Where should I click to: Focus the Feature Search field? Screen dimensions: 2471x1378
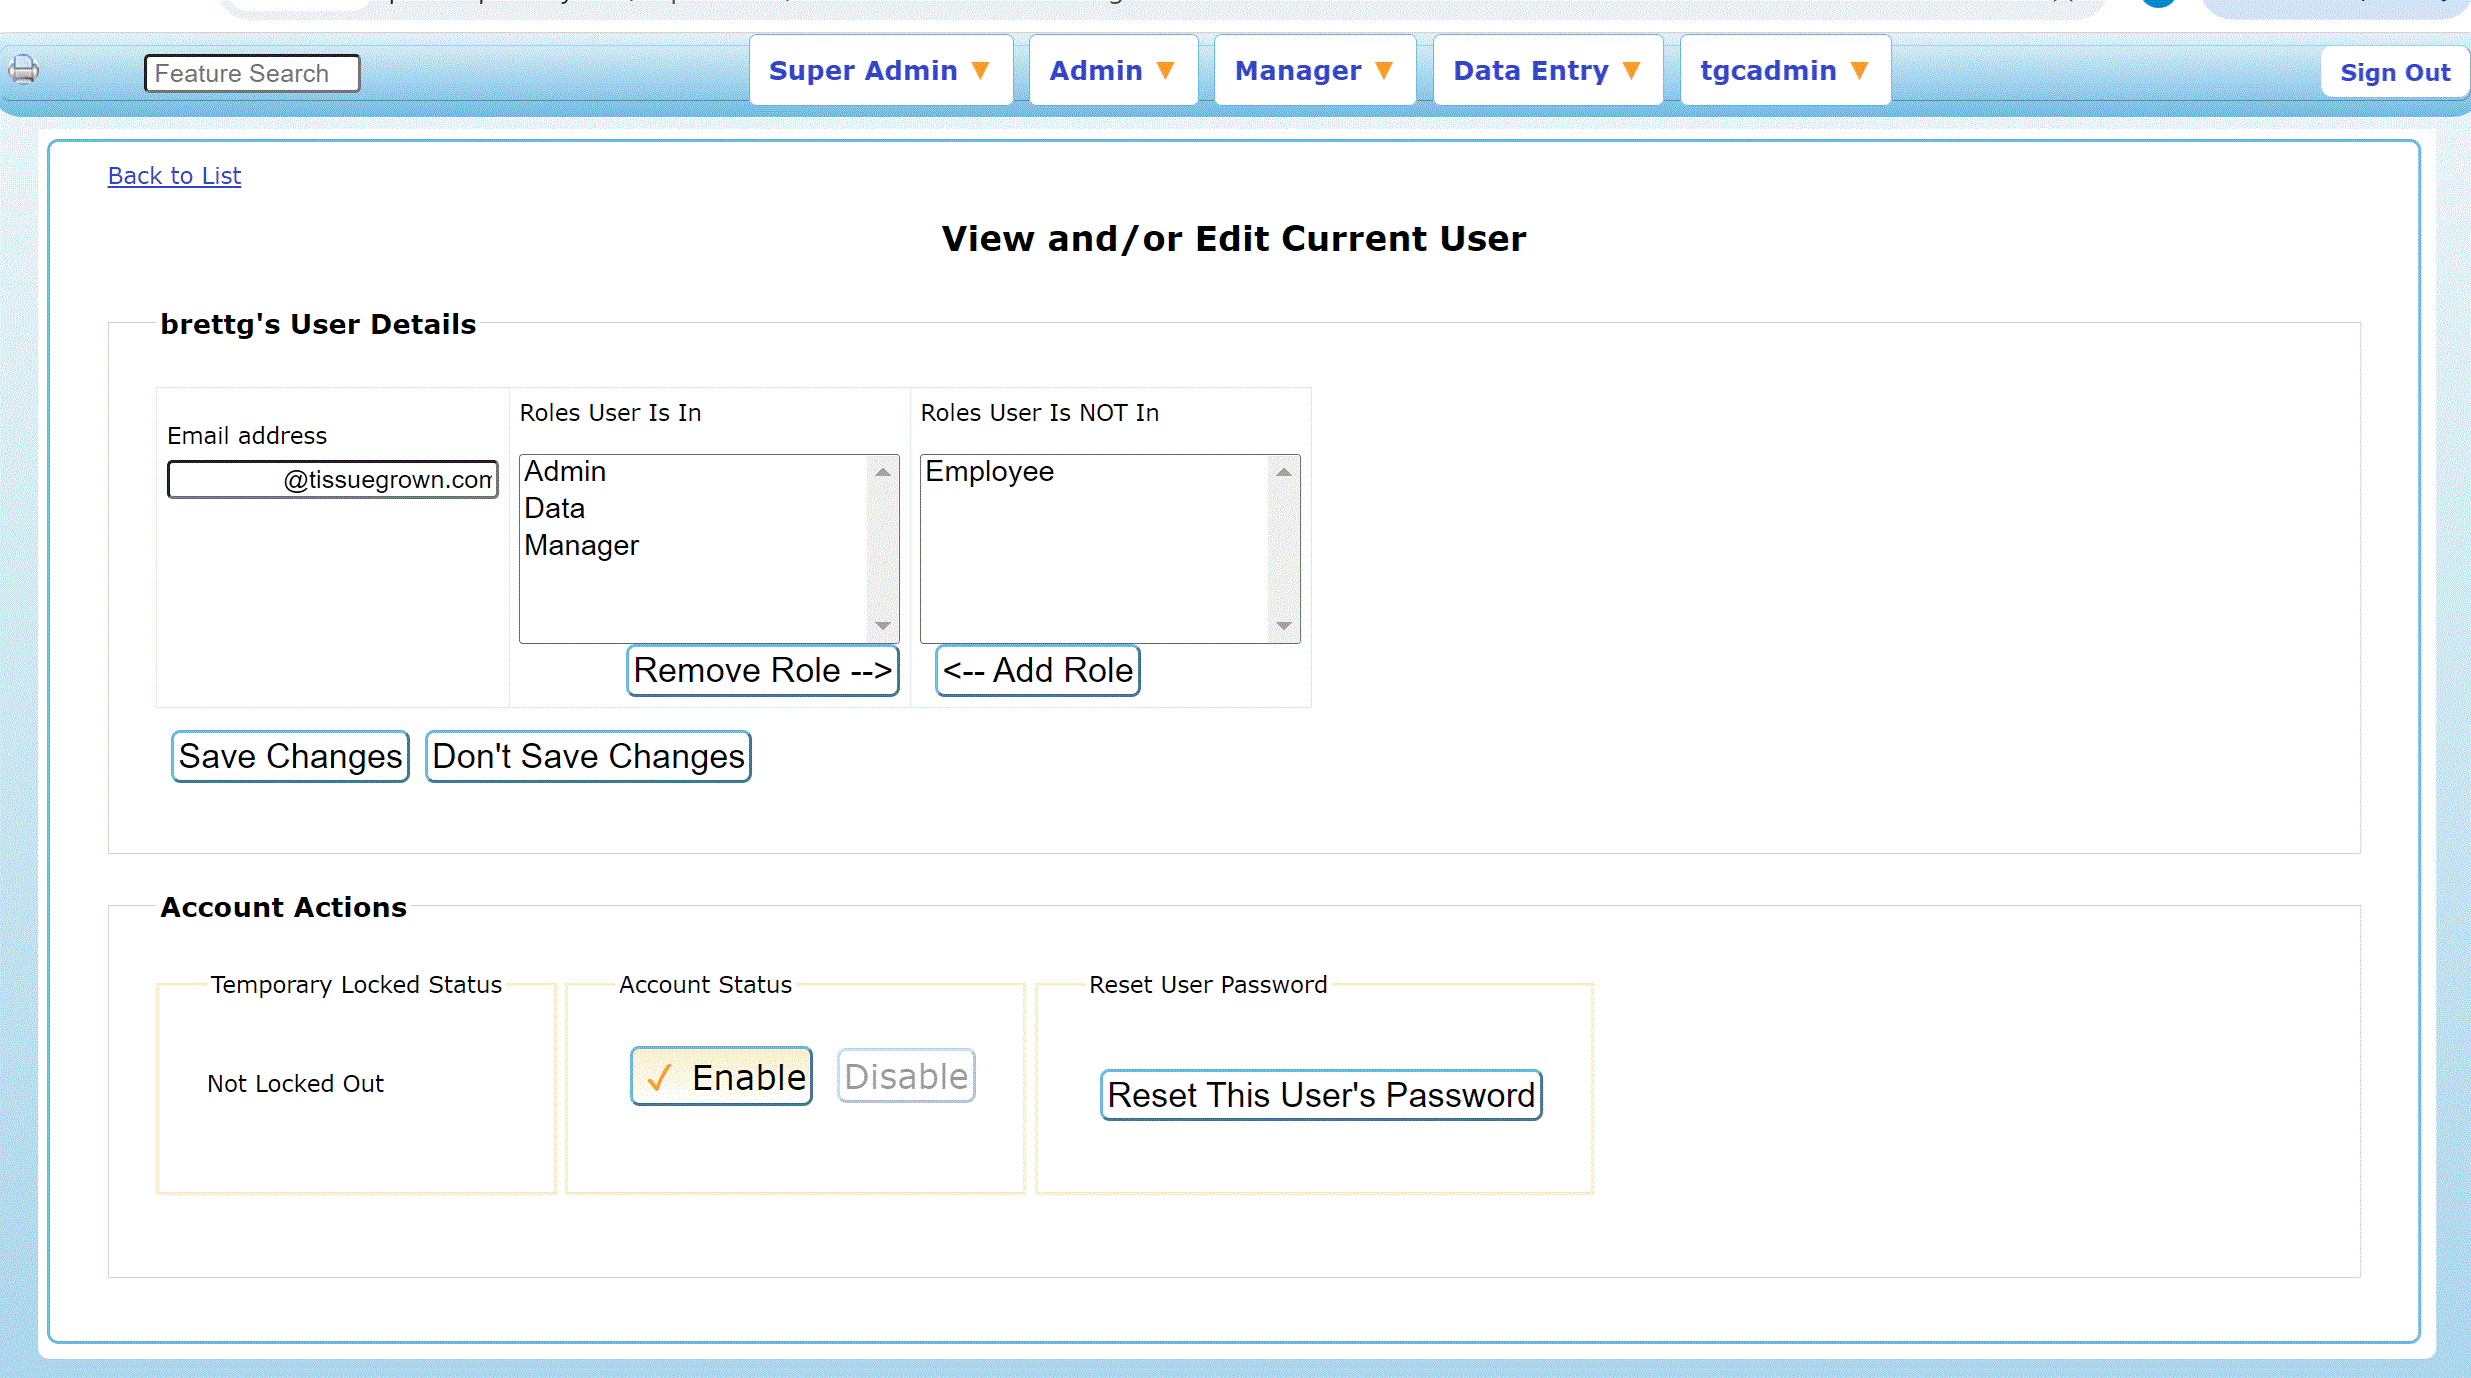[x=251, y=73]
